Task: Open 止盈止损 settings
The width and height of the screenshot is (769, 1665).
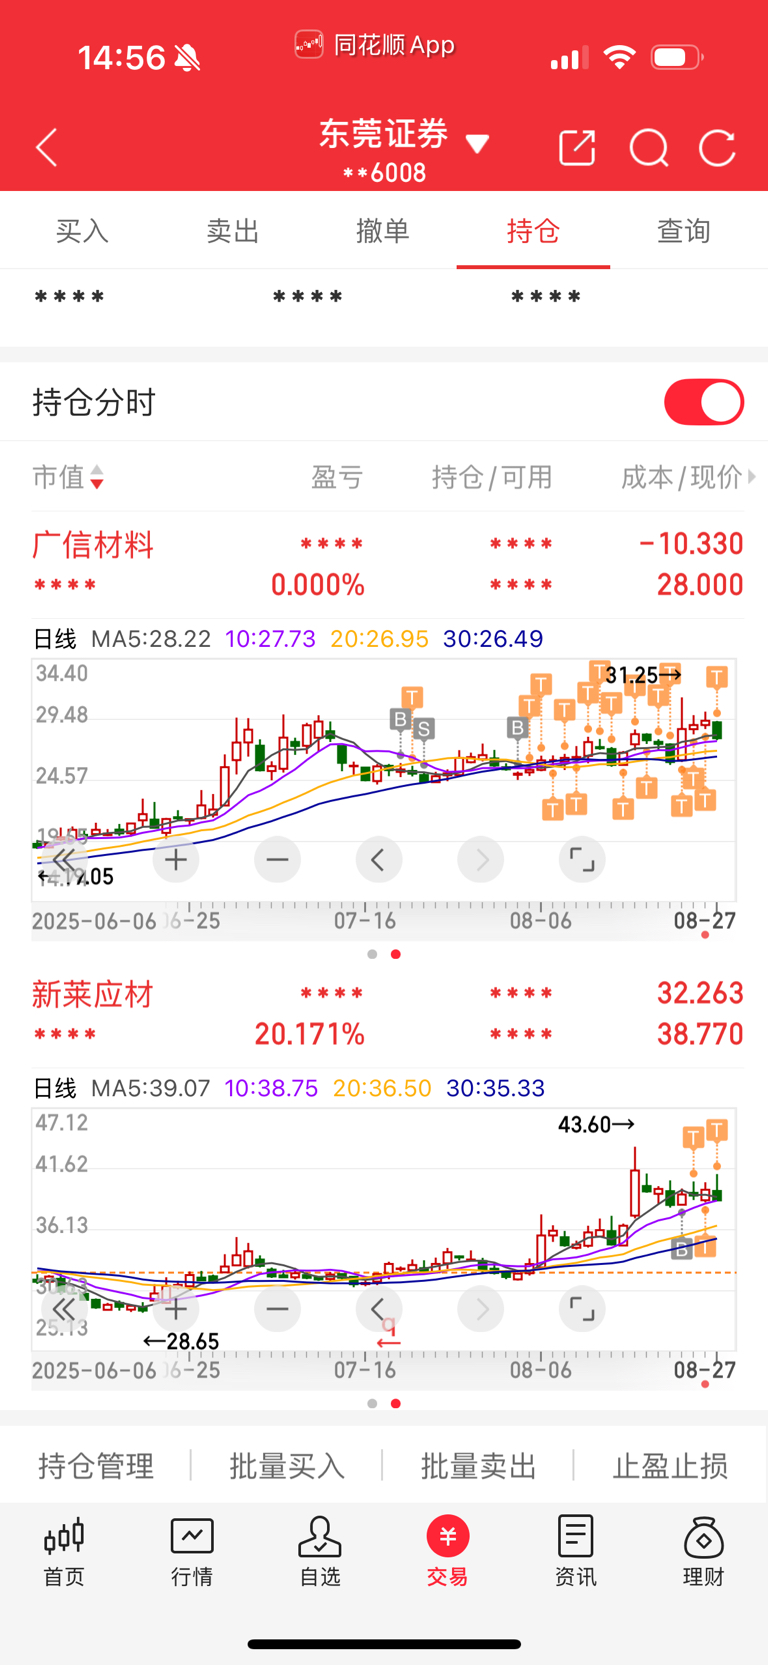Action: coord(670,1466)
